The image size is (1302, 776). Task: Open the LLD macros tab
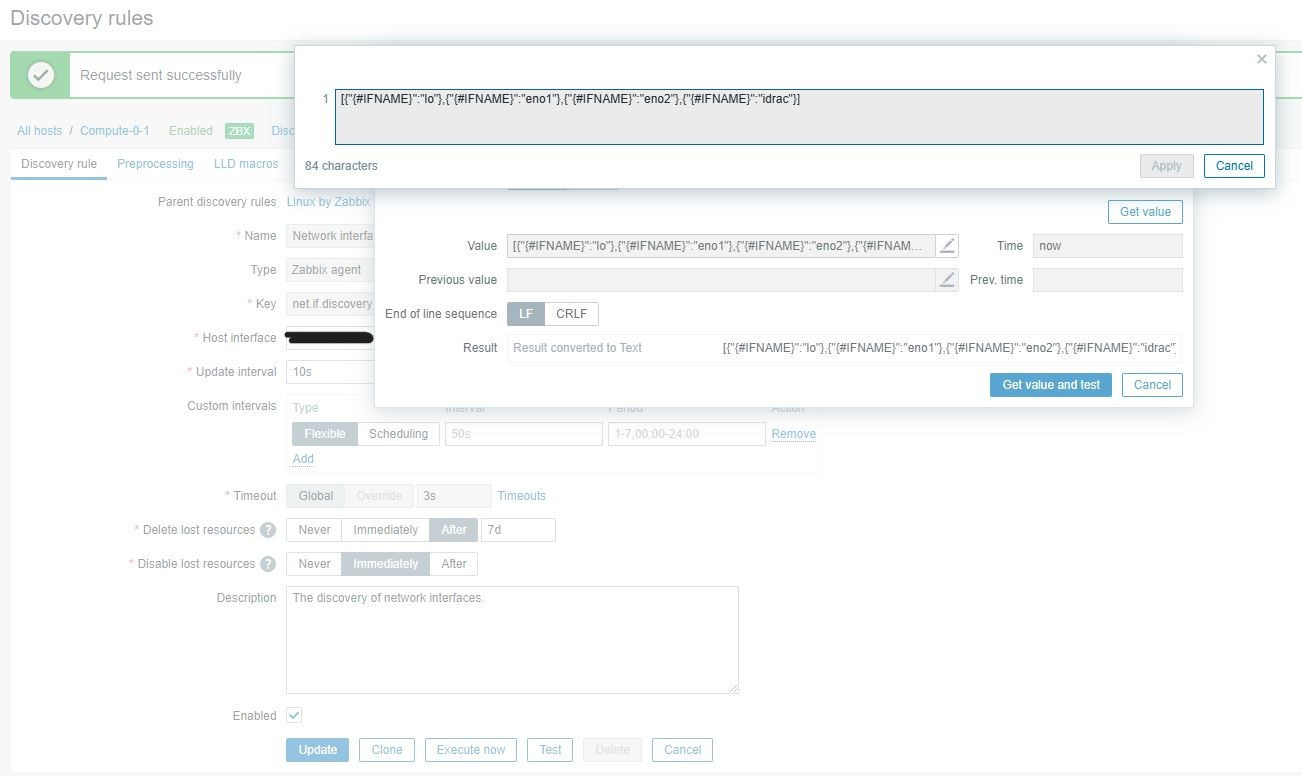coord(246,163)
